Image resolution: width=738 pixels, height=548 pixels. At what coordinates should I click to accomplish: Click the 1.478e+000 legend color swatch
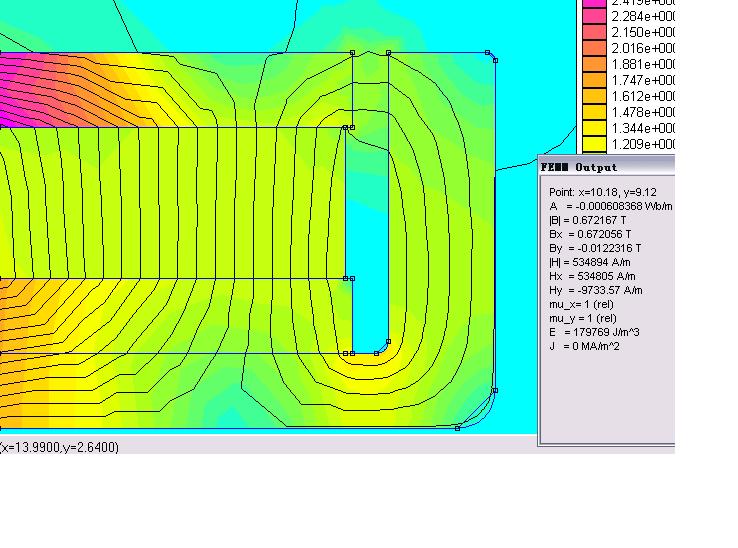point(594,112)
